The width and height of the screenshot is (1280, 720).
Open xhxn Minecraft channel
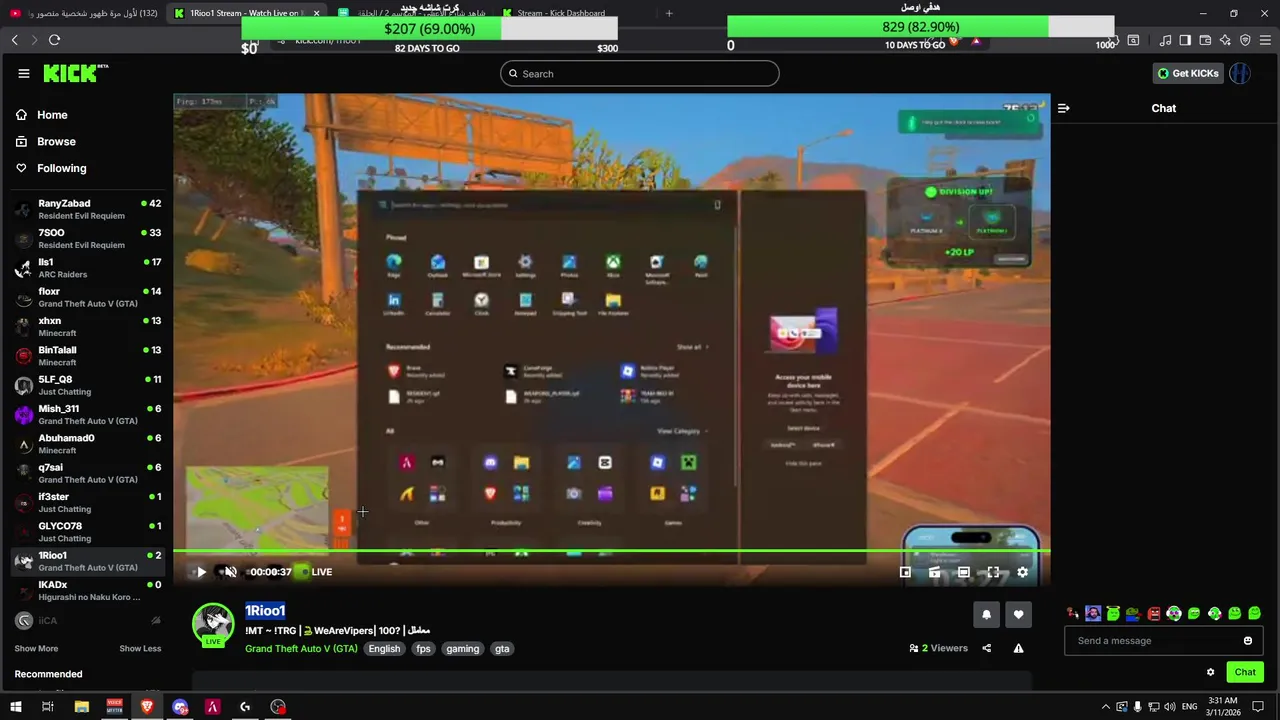click(x=88, y=326)
